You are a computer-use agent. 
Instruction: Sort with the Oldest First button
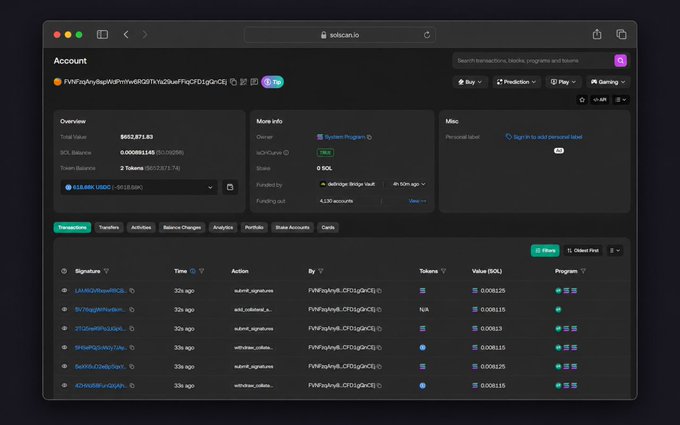click(582, 251)
